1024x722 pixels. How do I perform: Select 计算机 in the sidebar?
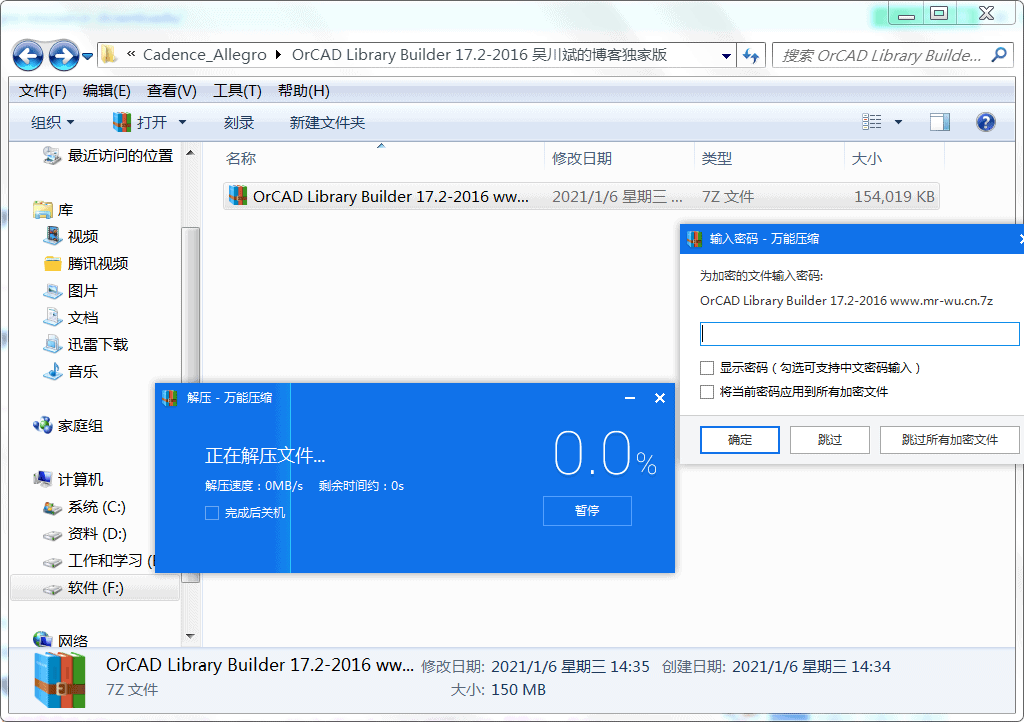pos(69,480)
